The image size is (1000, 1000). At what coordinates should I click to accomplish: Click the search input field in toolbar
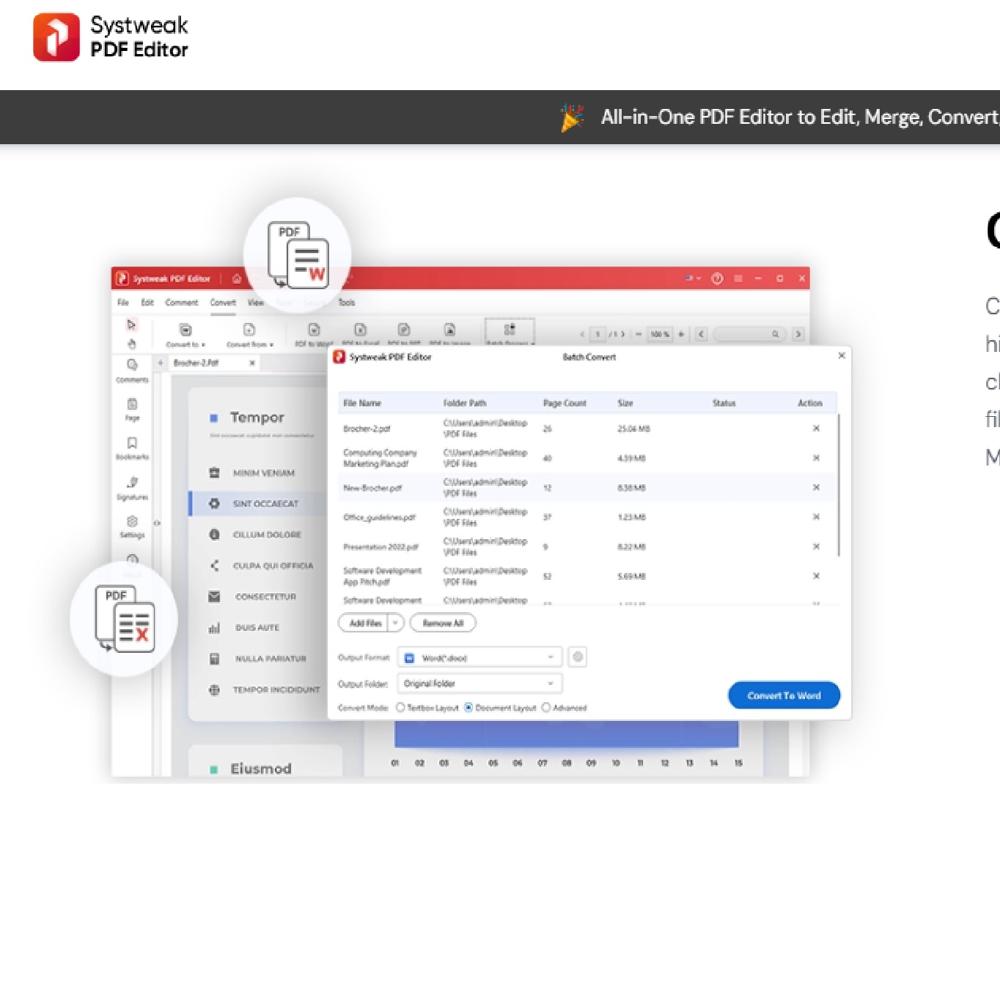tap(749, 334)
